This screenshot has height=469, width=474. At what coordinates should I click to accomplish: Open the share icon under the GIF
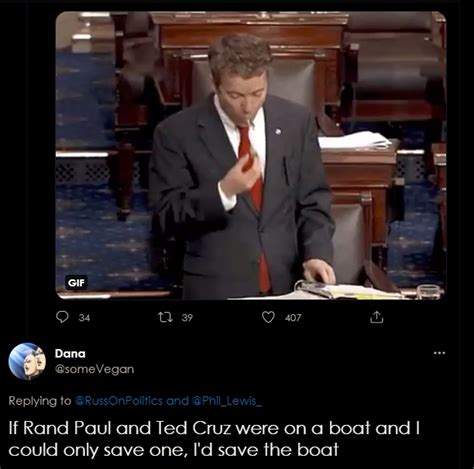click(x=377, y=317)
